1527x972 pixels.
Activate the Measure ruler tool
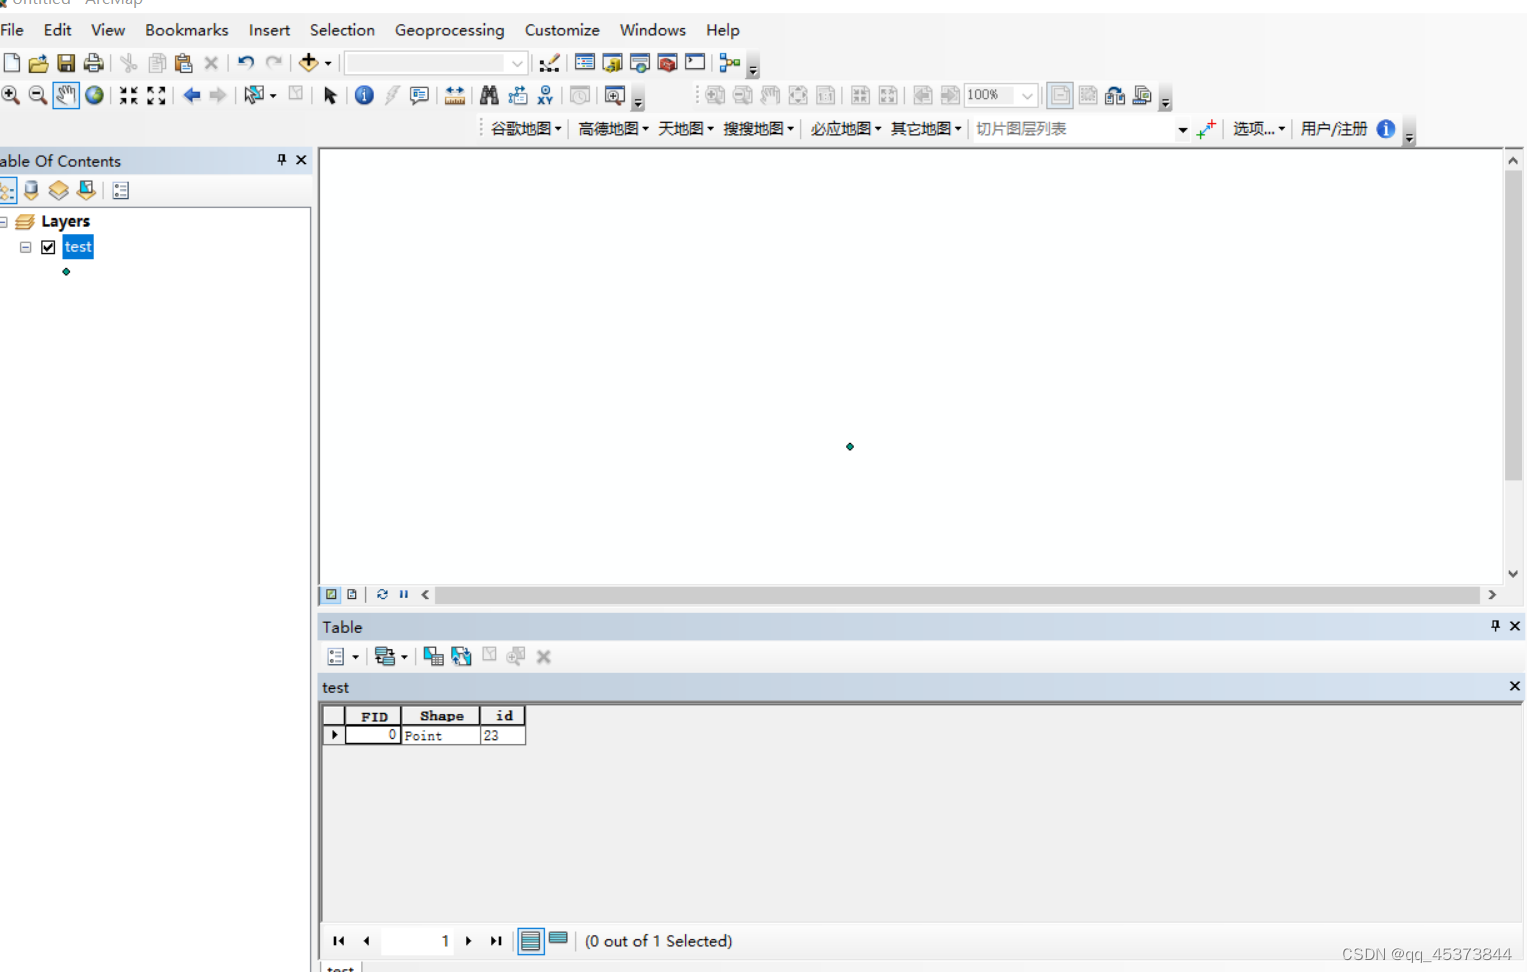[455, 95]
